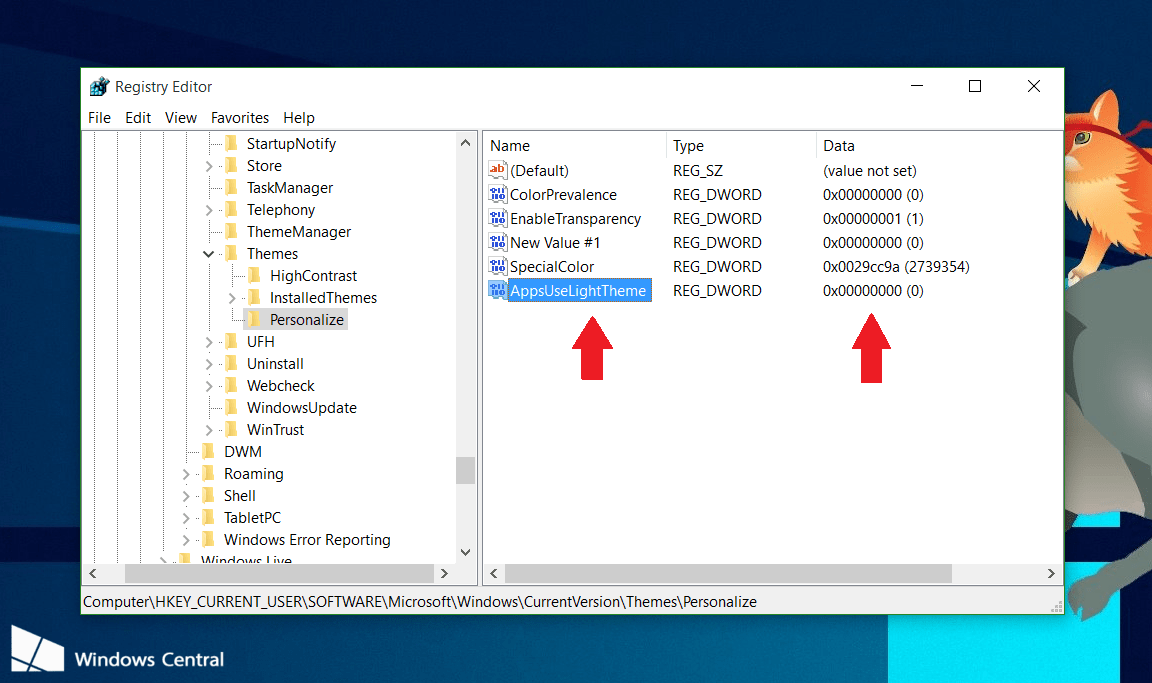Expand the Roaming tree node

click(186, 473)
